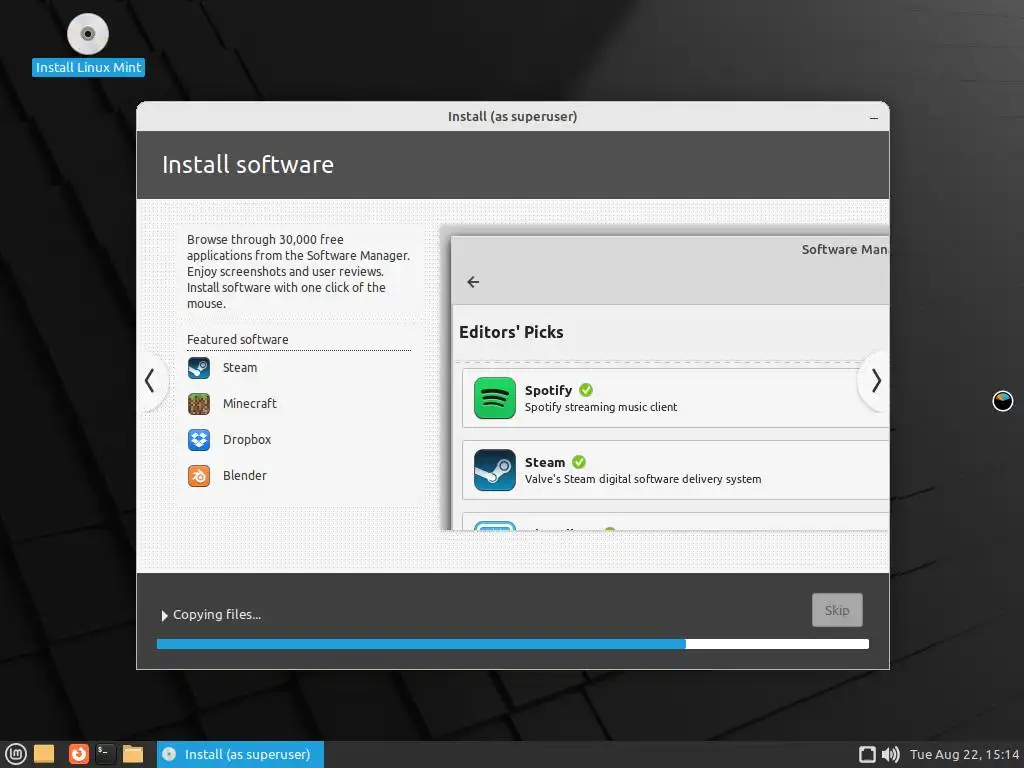
Task: Click the green verified badge beside Spotify
Action: coord(586,390)
